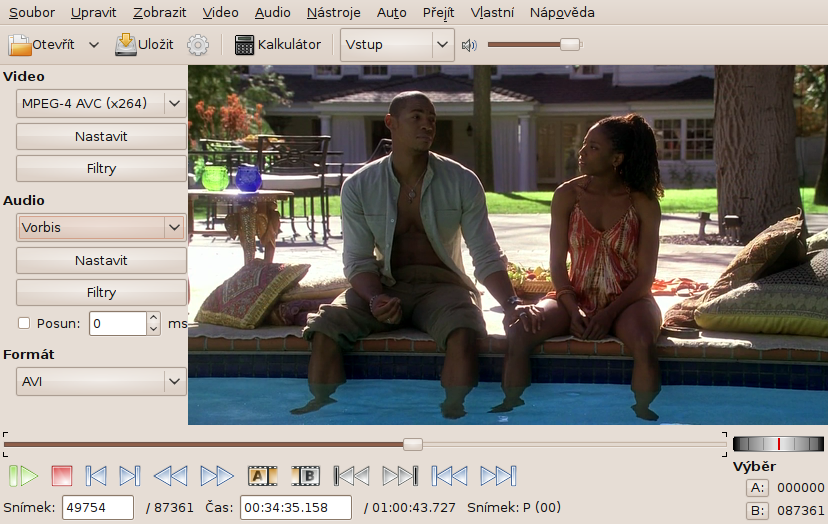Go to next black frame

click(x=400, y=476)
